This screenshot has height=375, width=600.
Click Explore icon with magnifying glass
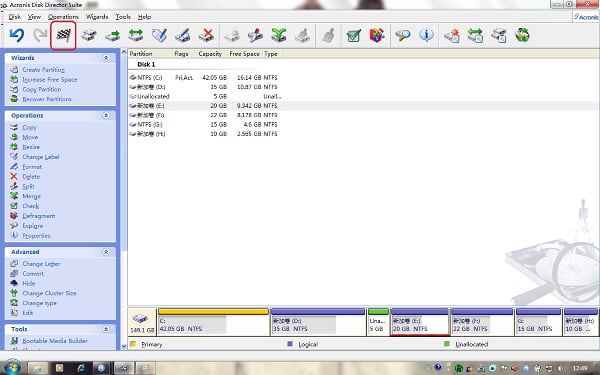(403, 36)
